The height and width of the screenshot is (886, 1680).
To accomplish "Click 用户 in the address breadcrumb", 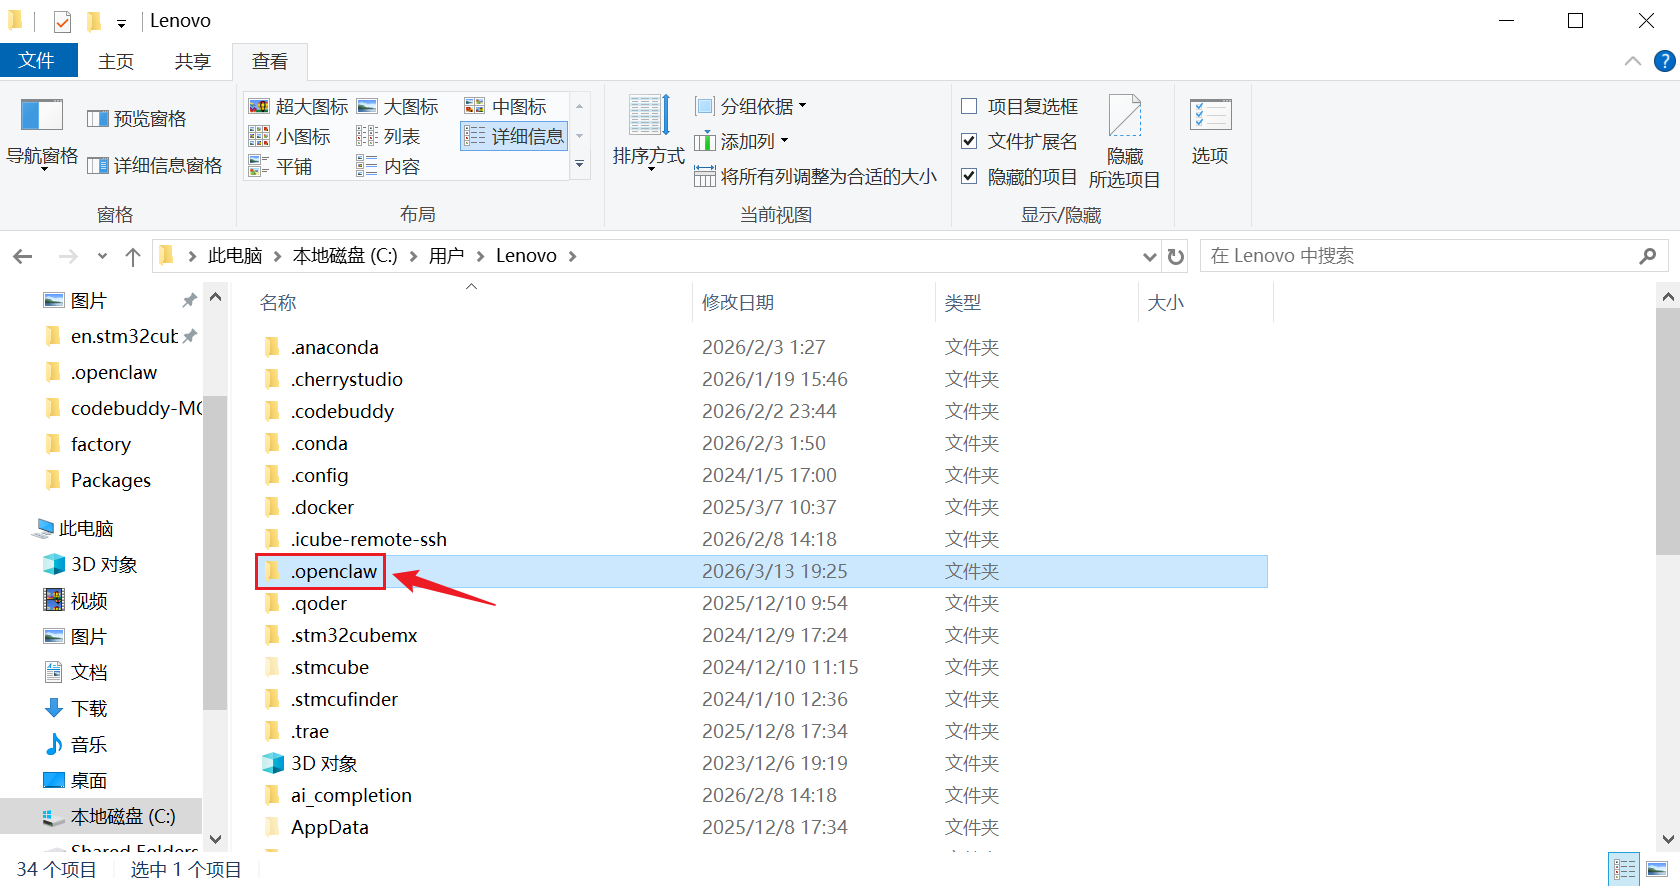I will pyautogui.click(x=447, y=256).
